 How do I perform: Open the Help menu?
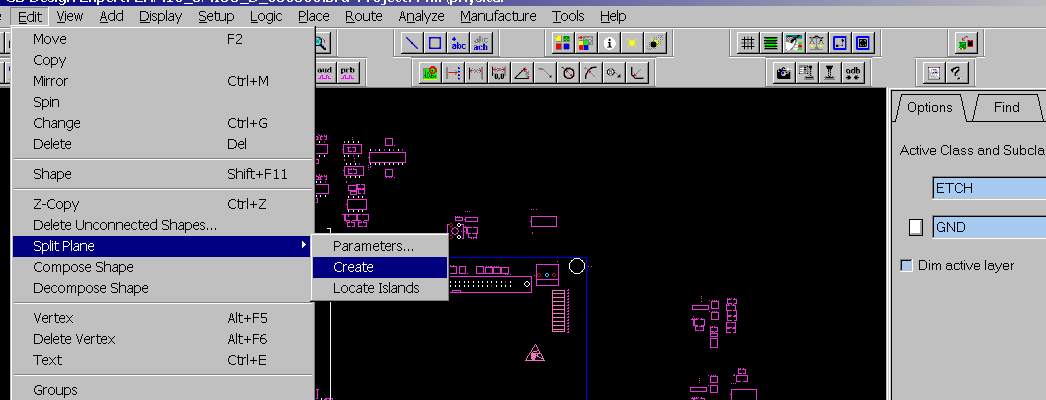click(x=612, y=16)
